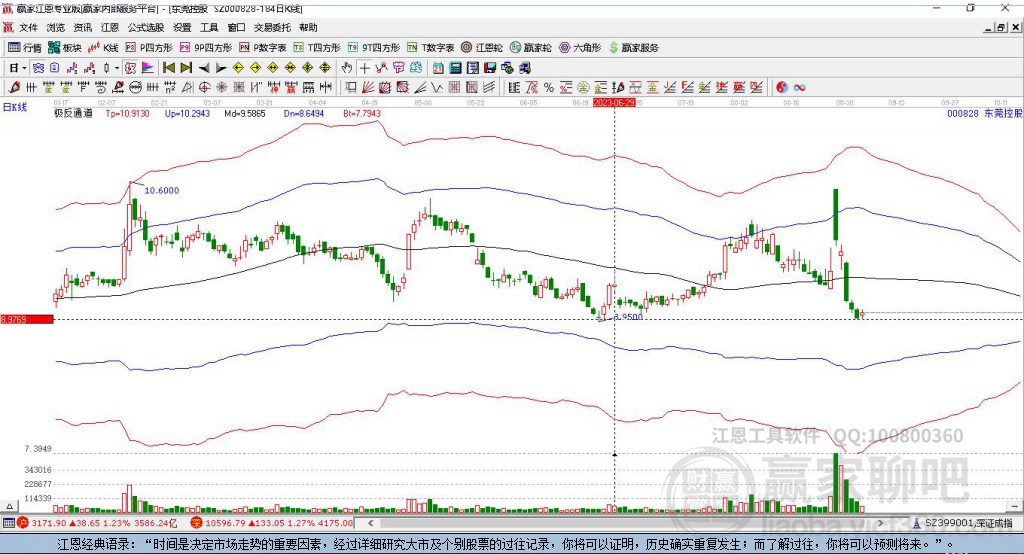Image resolution: width=1024 pixels, height=554 pixels.
Task: Open the 工具 menu
Action: coord(209,27)
